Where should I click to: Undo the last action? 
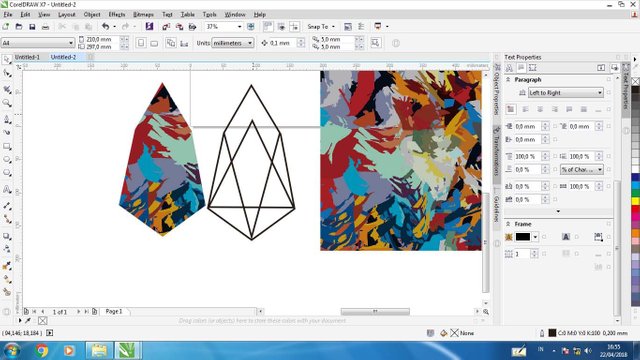pos(105,27)
